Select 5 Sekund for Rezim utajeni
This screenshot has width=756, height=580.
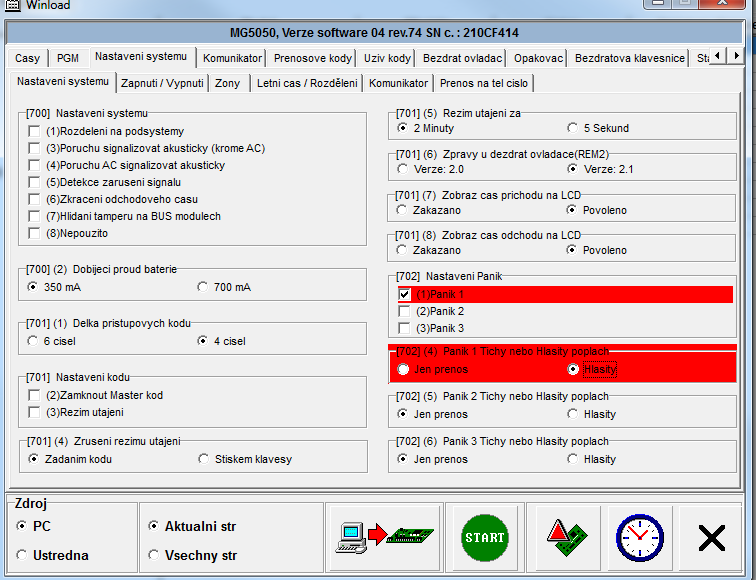tap(573, 128)
